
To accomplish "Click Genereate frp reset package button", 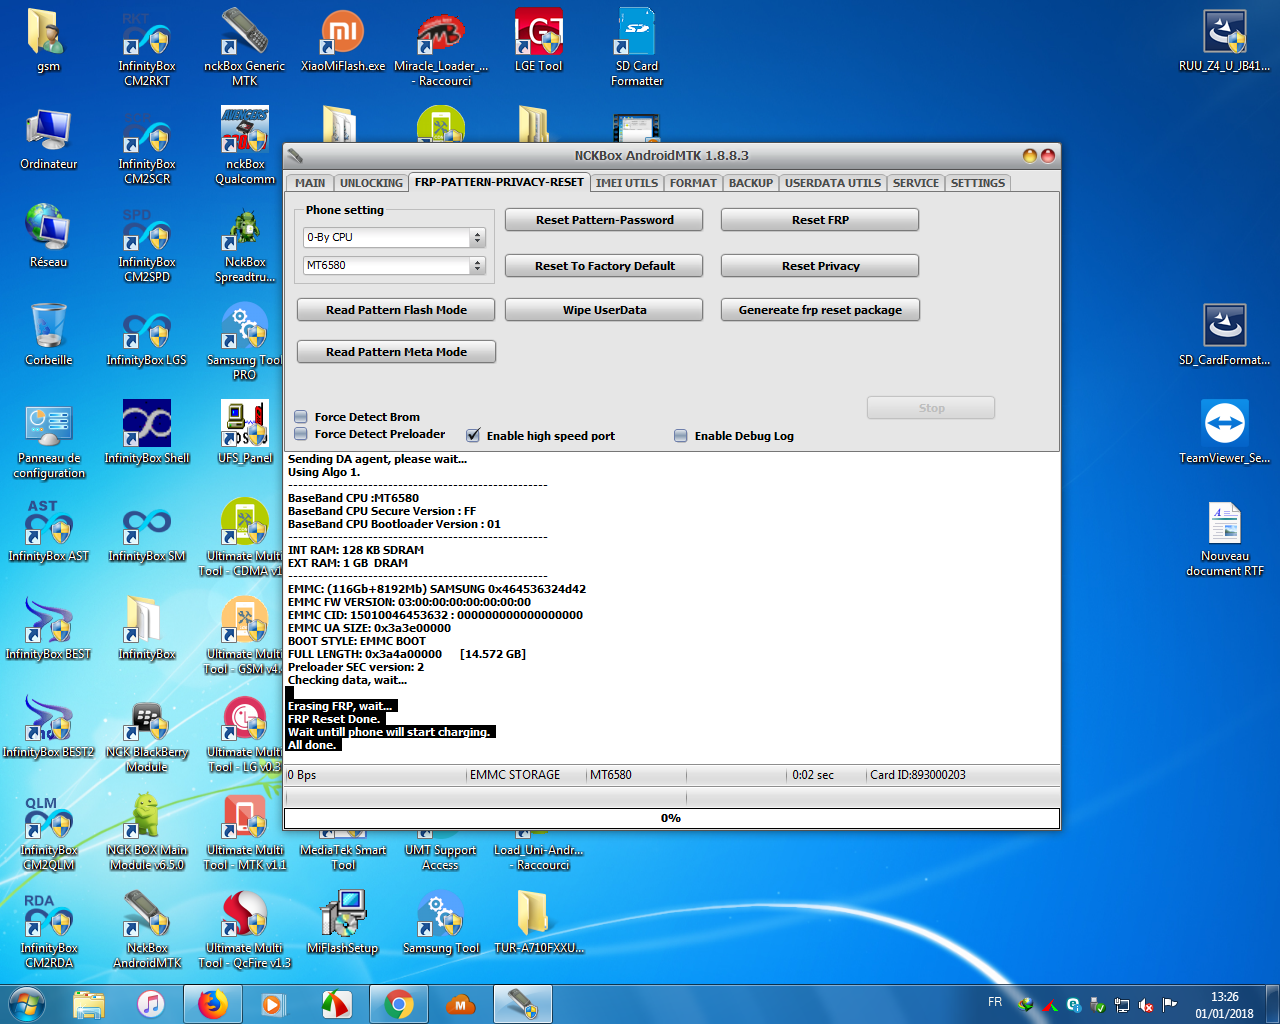I will click(820, 310).
